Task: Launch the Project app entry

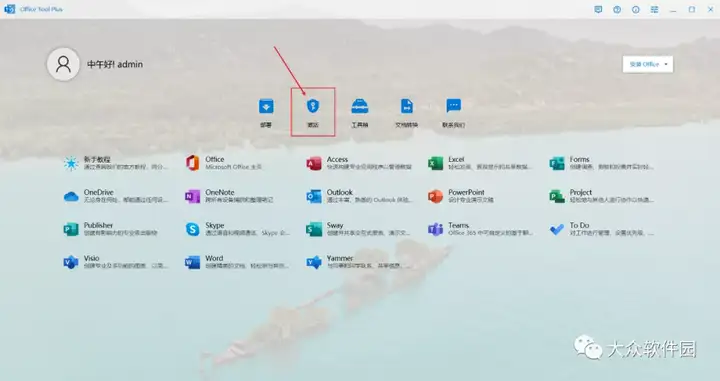Action: click(x=602, y=196)
